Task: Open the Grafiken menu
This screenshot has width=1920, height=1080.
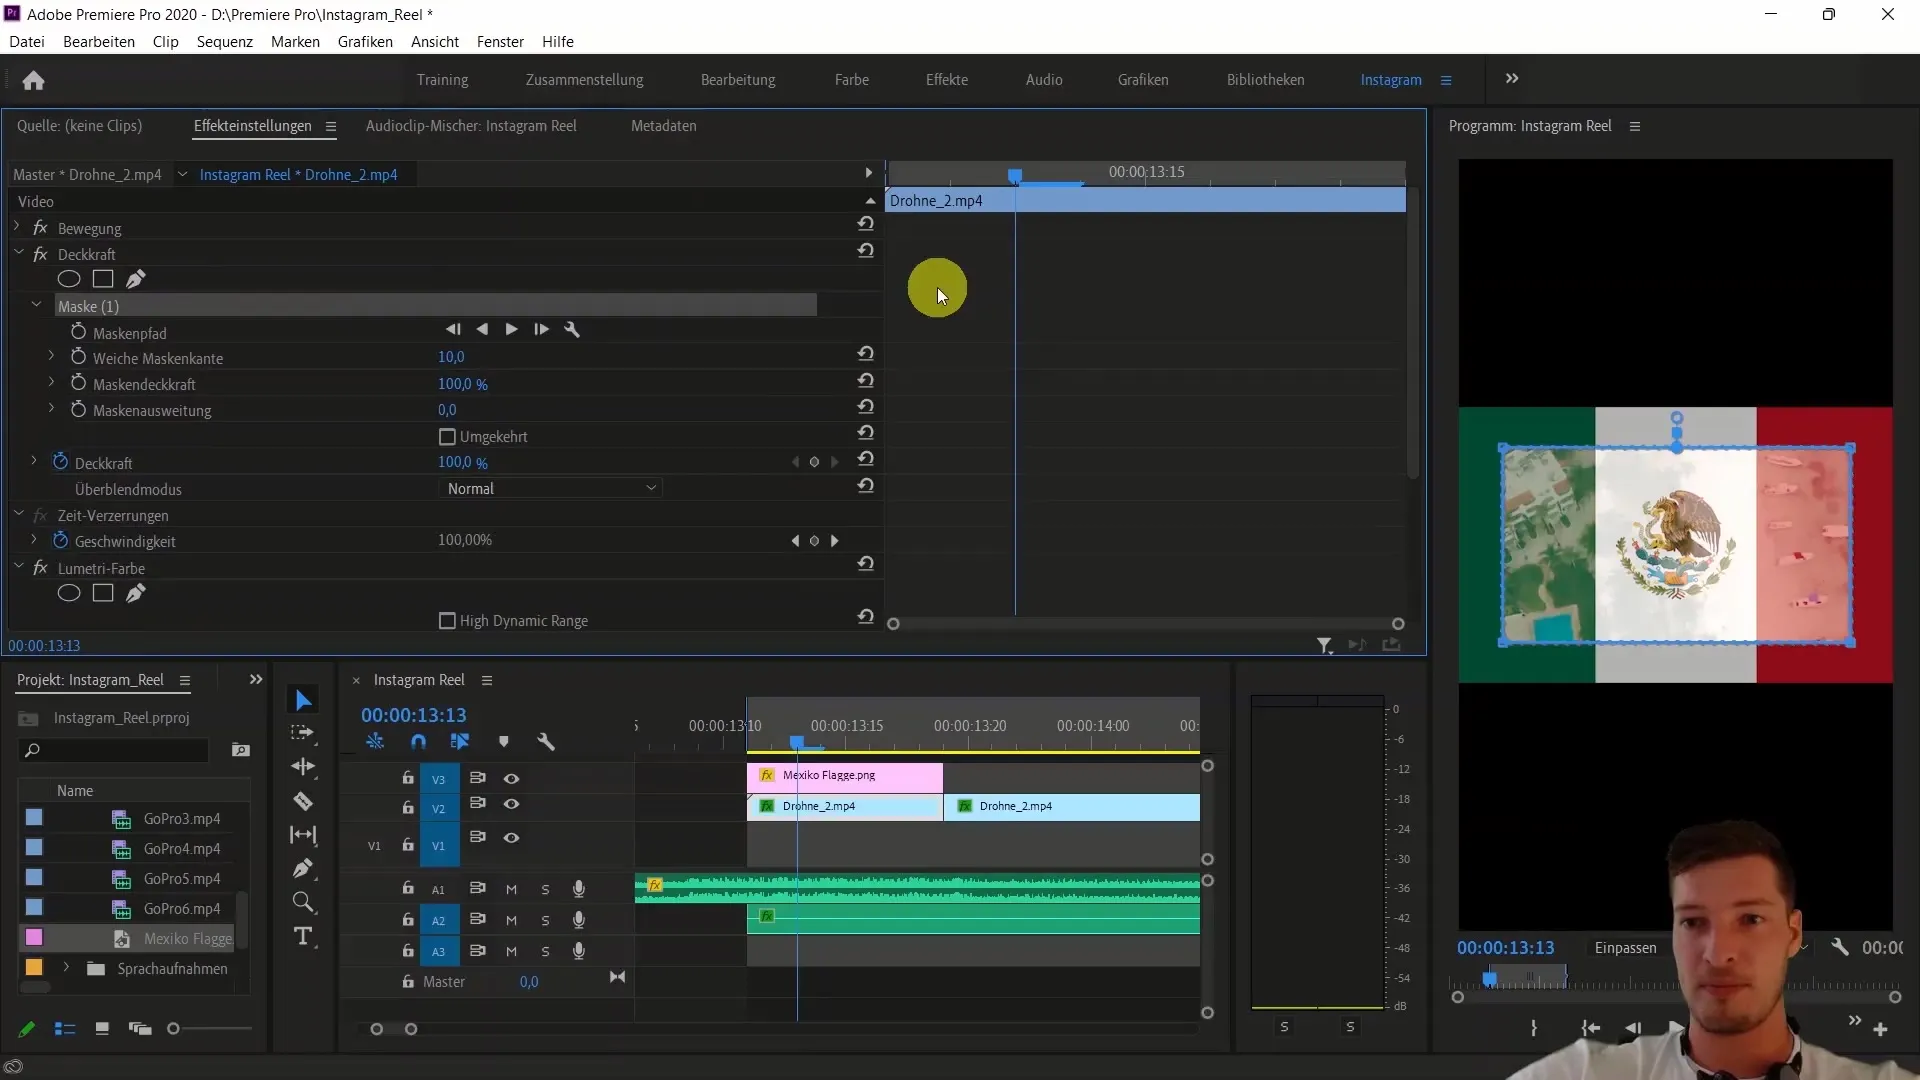Action: pyautogui.click(x=365, y=42)
